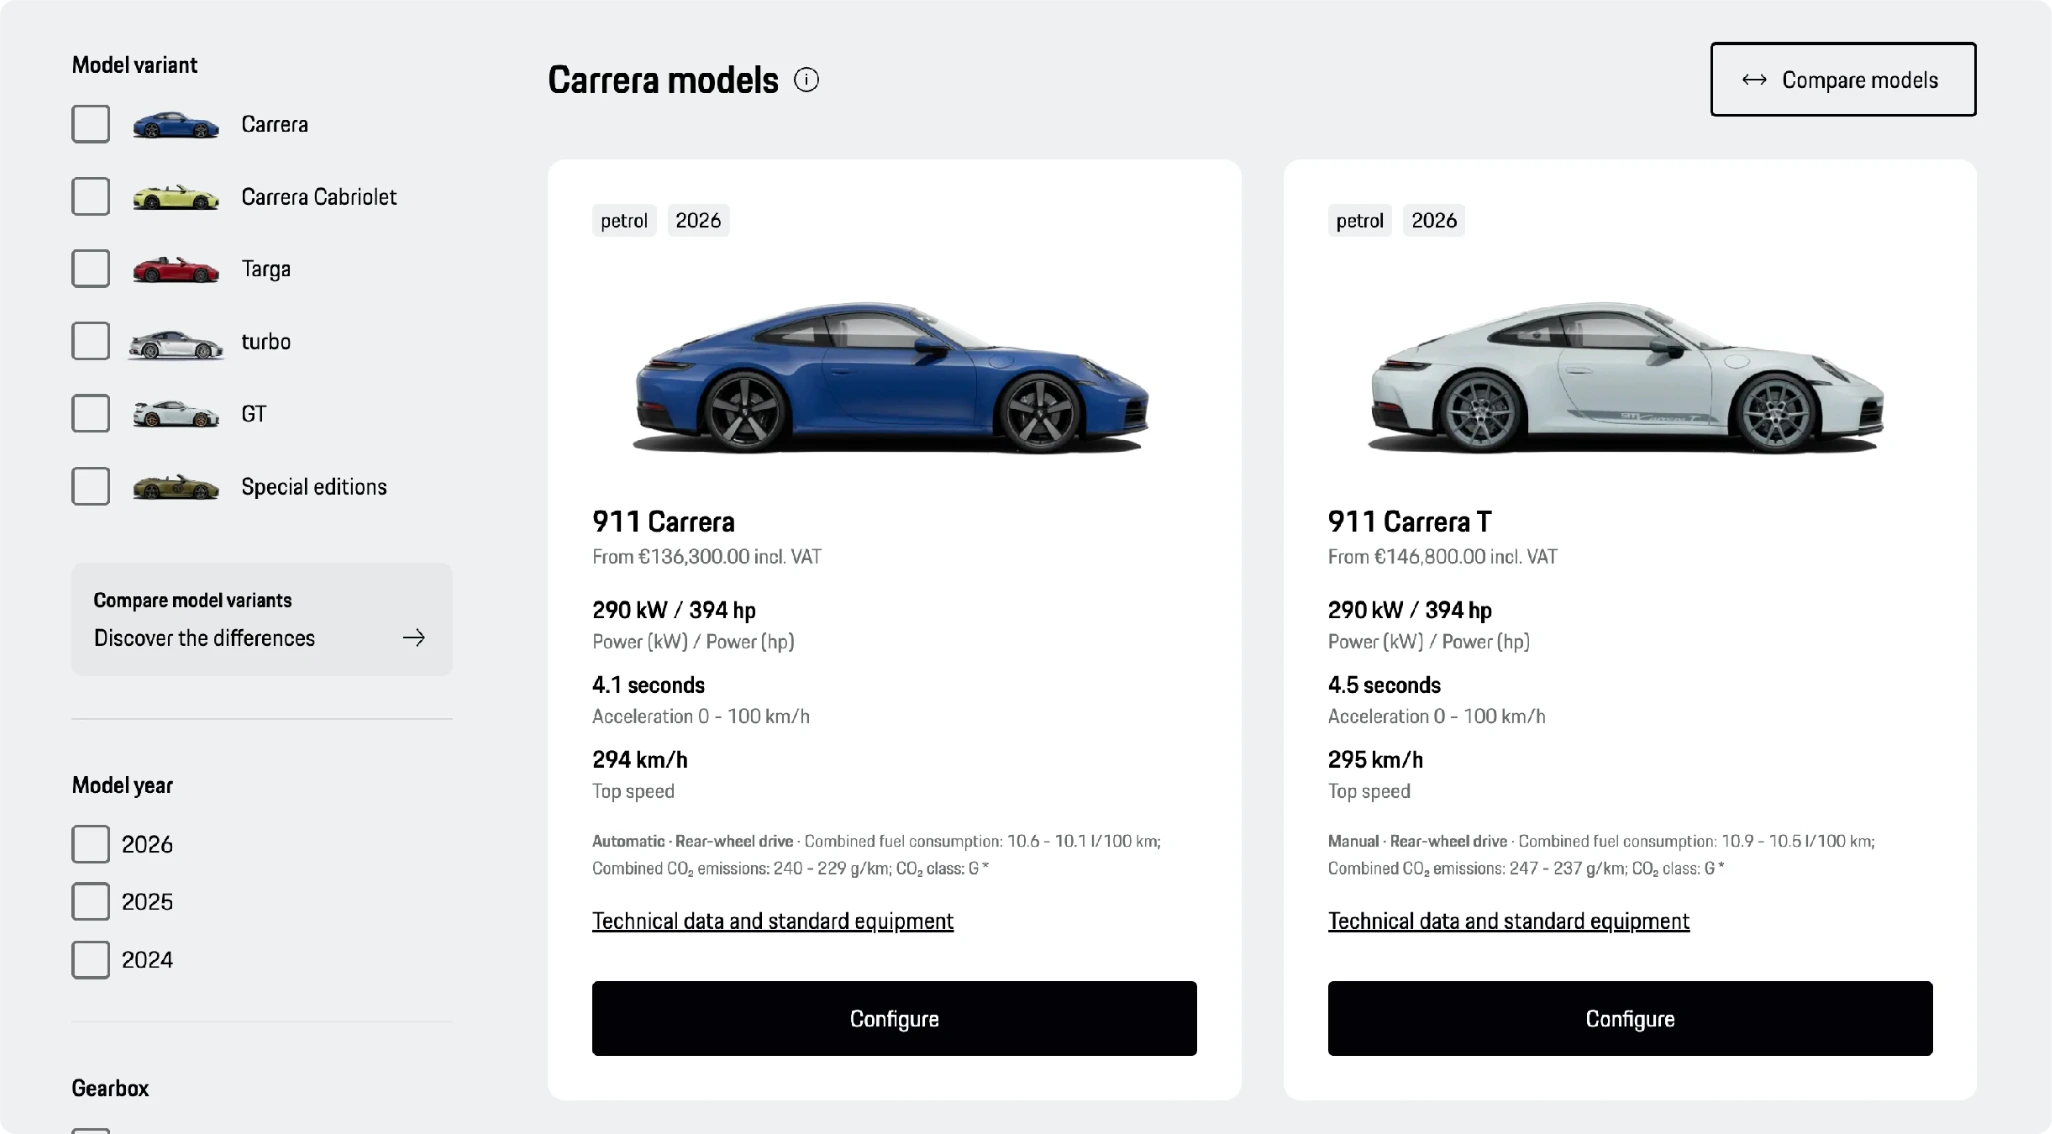Click the olive Special editions car icon
The width and height of the screenshot is (2052, 1134).
click(x=176, y=487)
